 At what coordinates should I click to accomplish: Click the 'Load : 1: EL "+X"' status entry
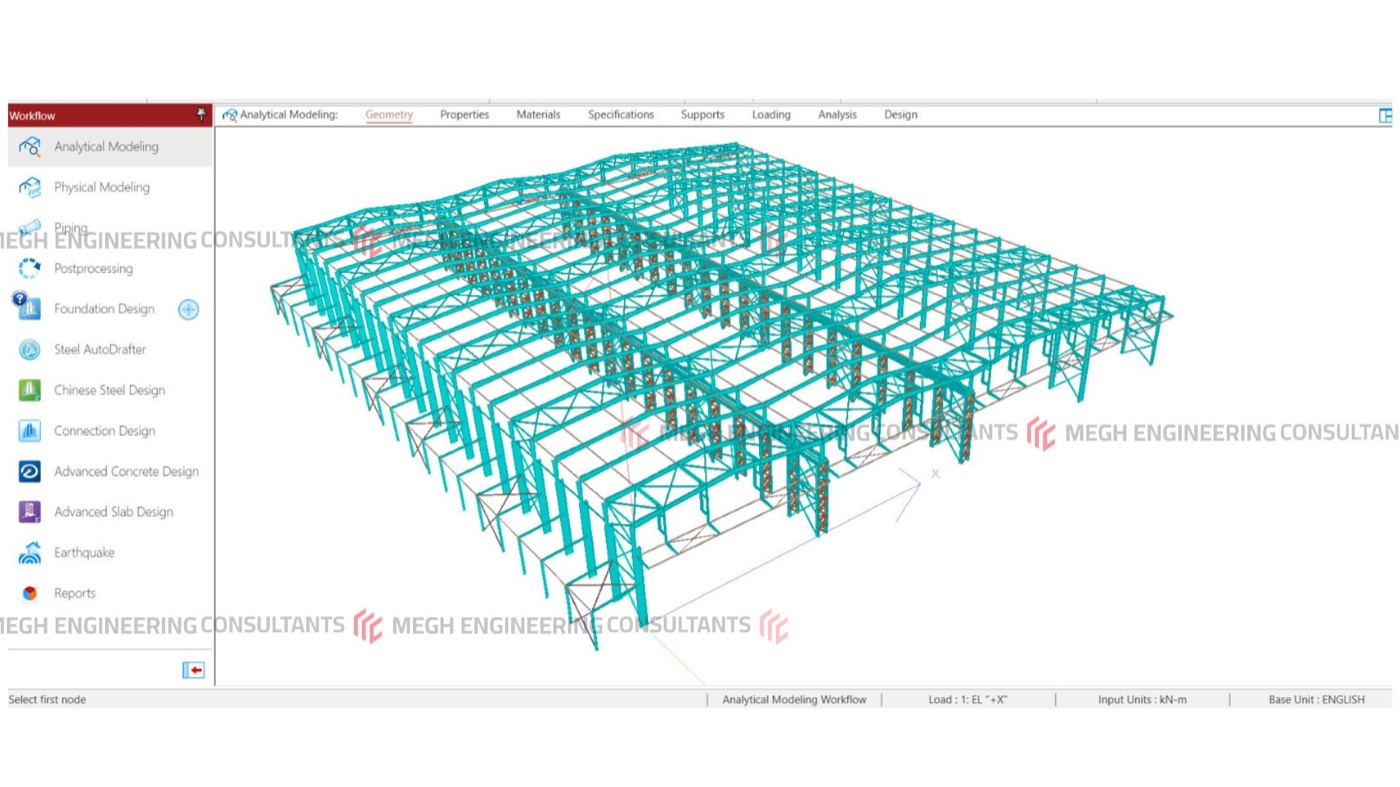click(x=967, y=700)
